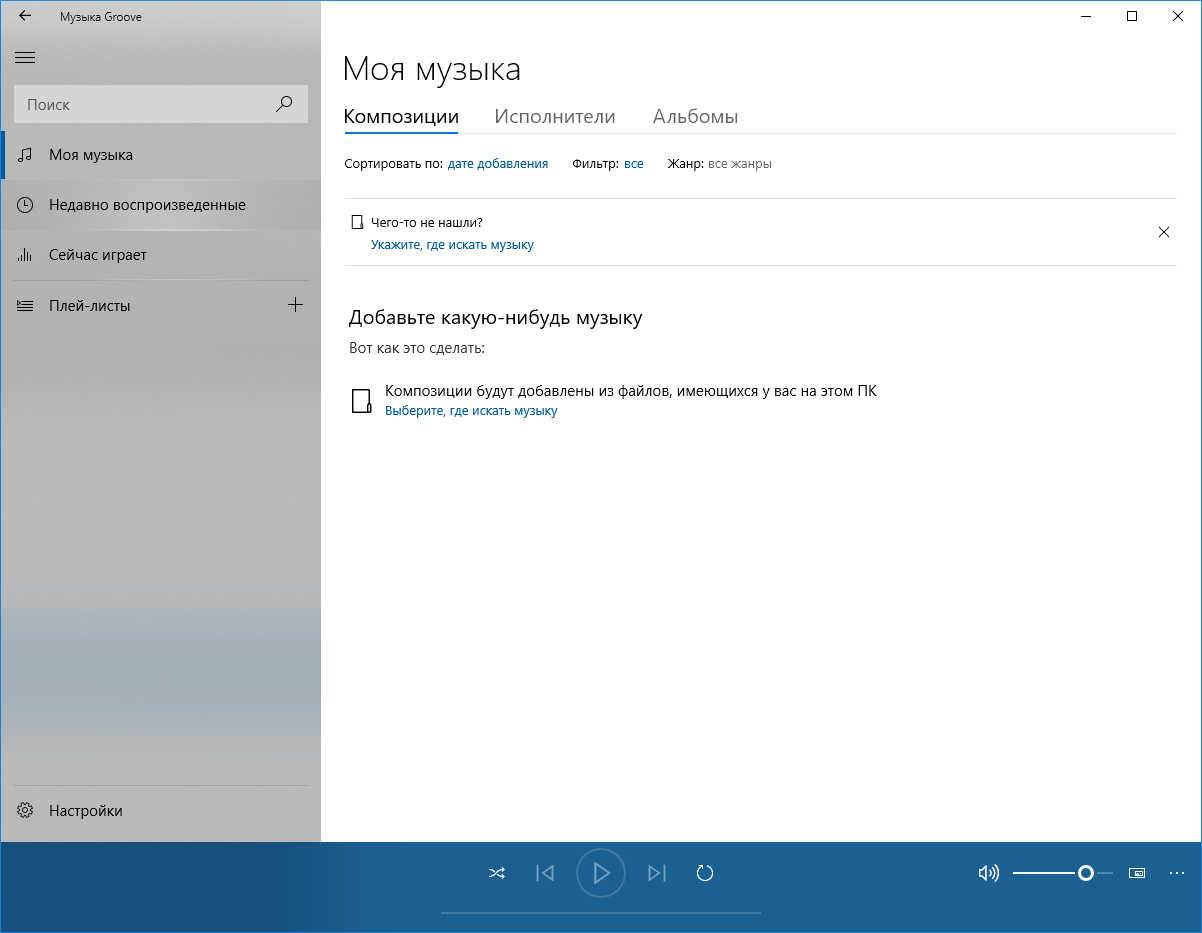Maximize the Groove window
Screen dimensions: 1202x933
pyautogui.click(x=1132, y=16)
